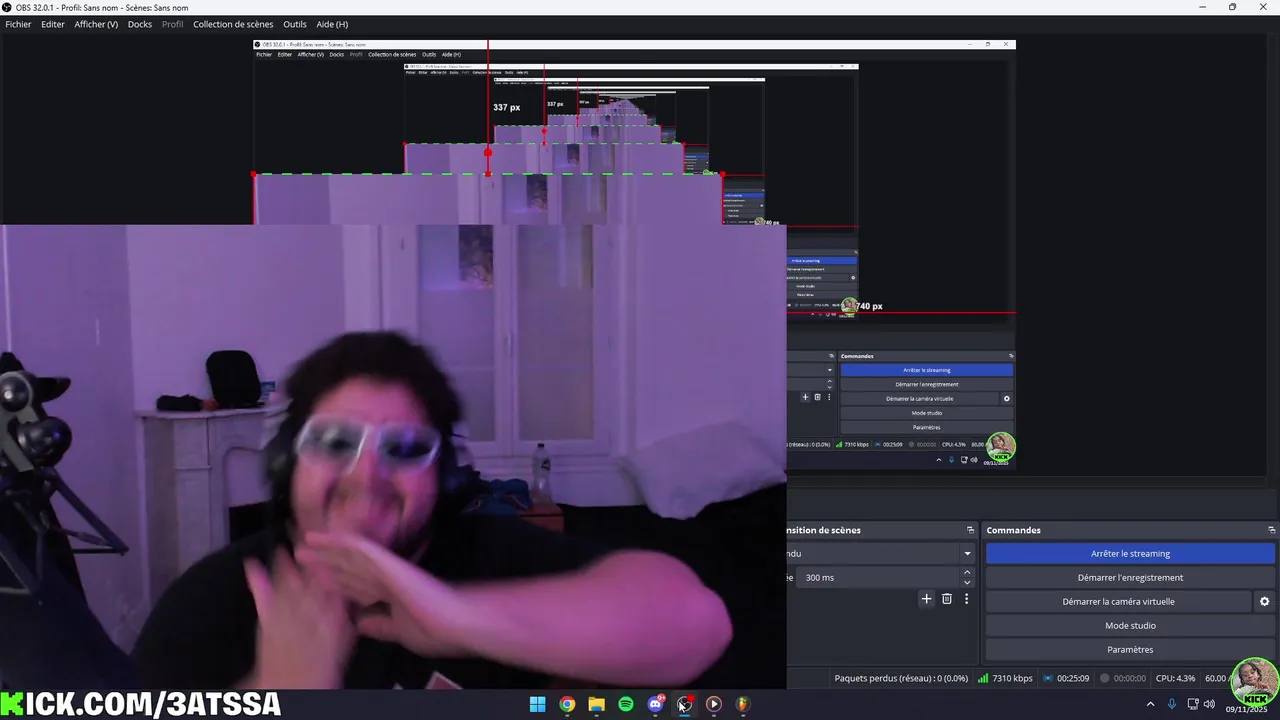Open Paramètres from the Commandes dock
The width and height of the screenshot is (1280, 720).
(1130, 649)
